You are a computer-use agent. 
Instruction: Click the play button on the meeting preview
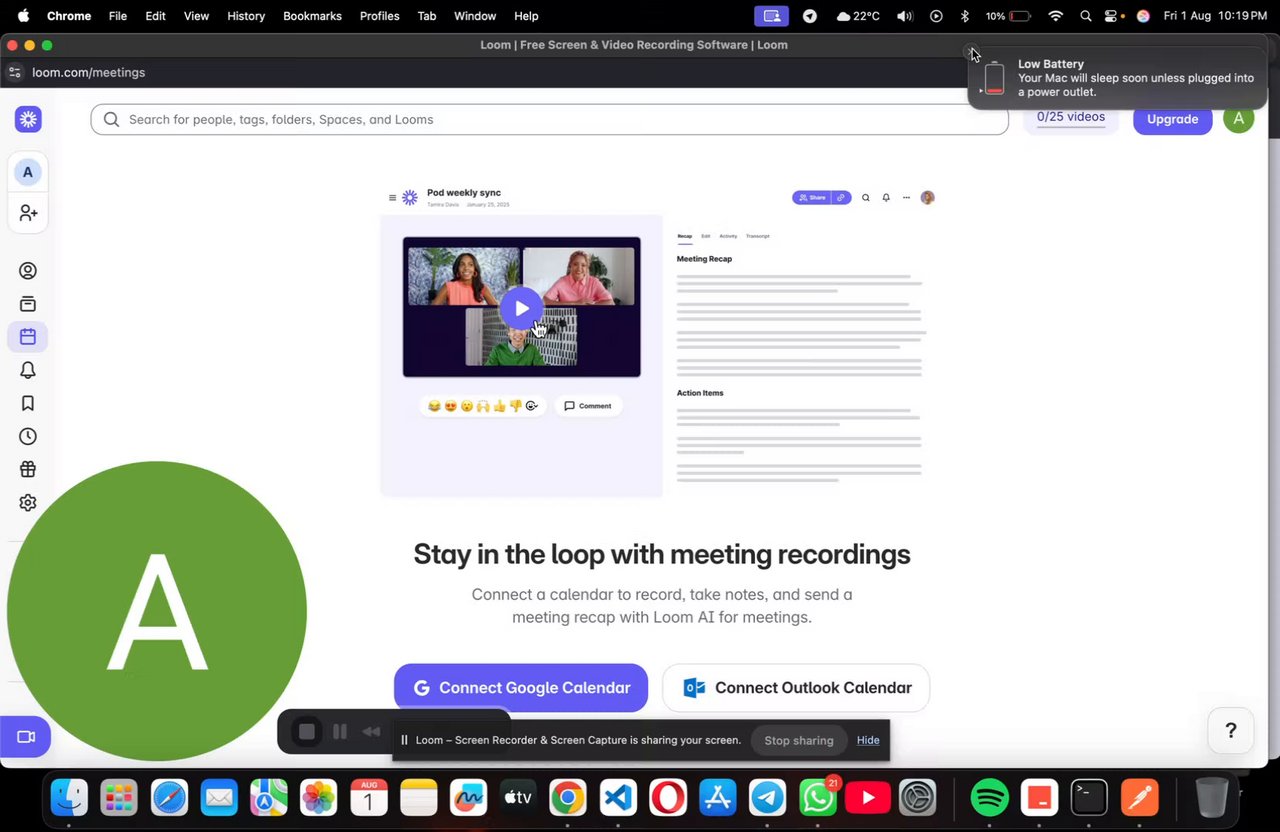pyautogui.click(x=521, y=308)
